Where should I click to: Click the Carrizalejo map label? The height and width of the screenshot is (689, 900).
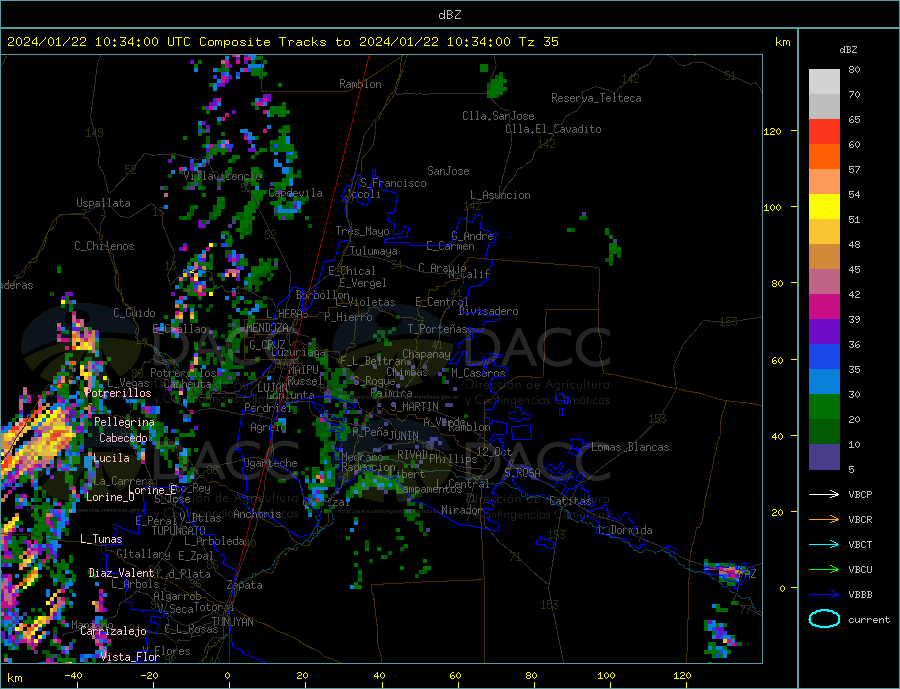coord(113,632)
